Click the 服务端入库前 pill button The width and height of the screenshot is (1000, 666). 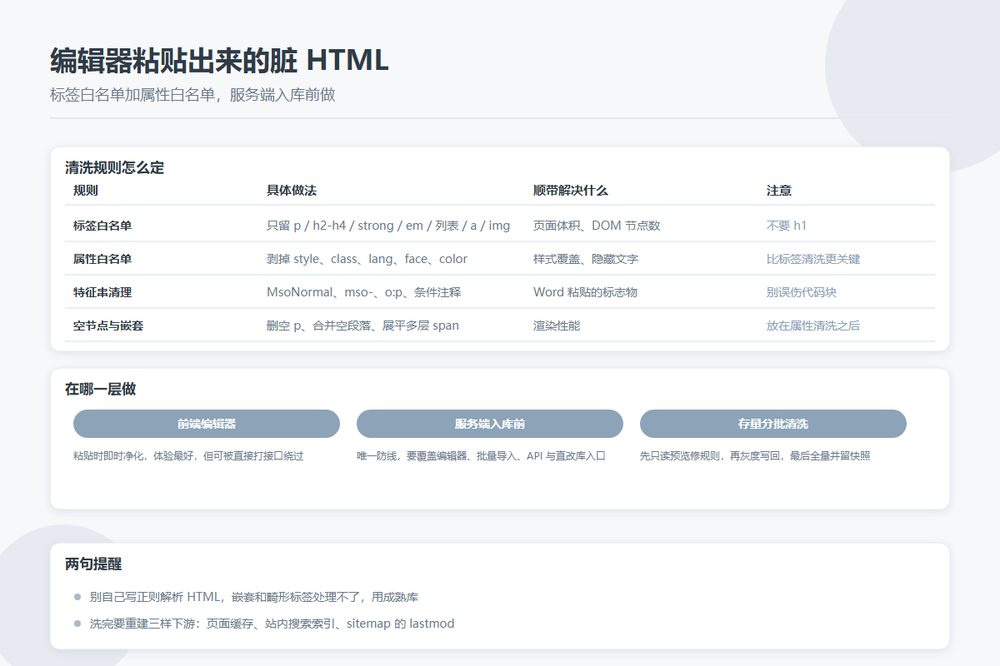pos(489,424)
